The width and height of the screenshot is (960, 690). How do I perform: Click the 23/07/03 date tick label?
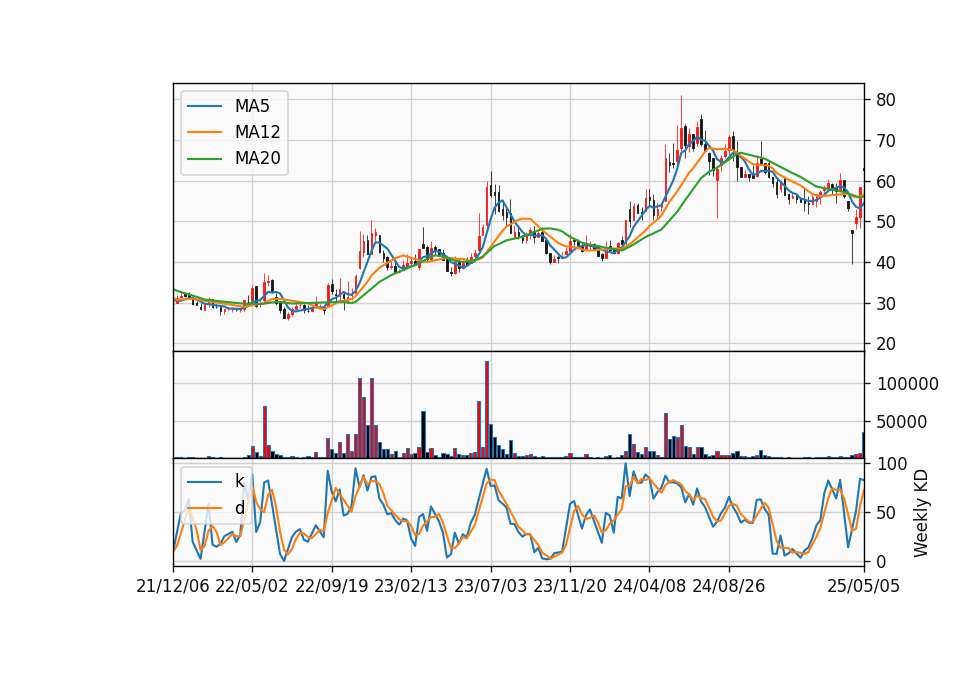490,586
